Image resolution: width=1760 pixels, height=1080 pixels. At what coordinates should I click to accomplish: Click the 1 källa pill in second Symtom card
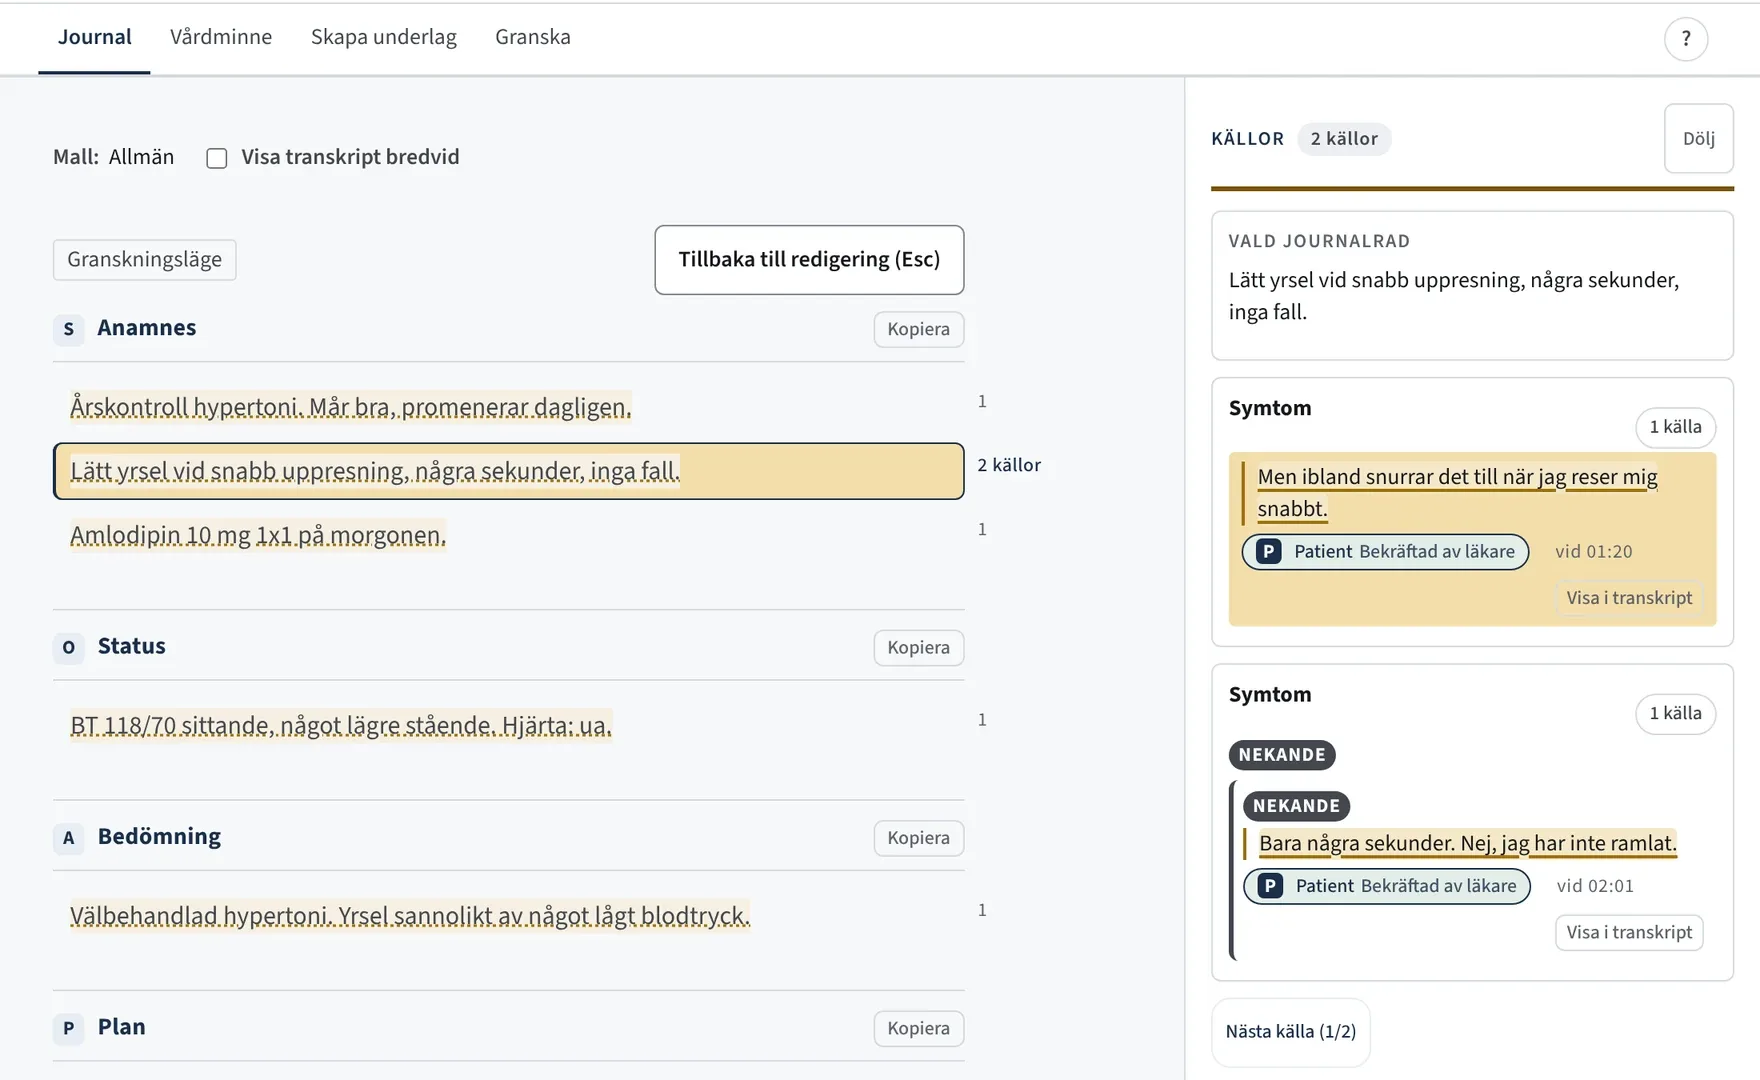click(1675, 713)
